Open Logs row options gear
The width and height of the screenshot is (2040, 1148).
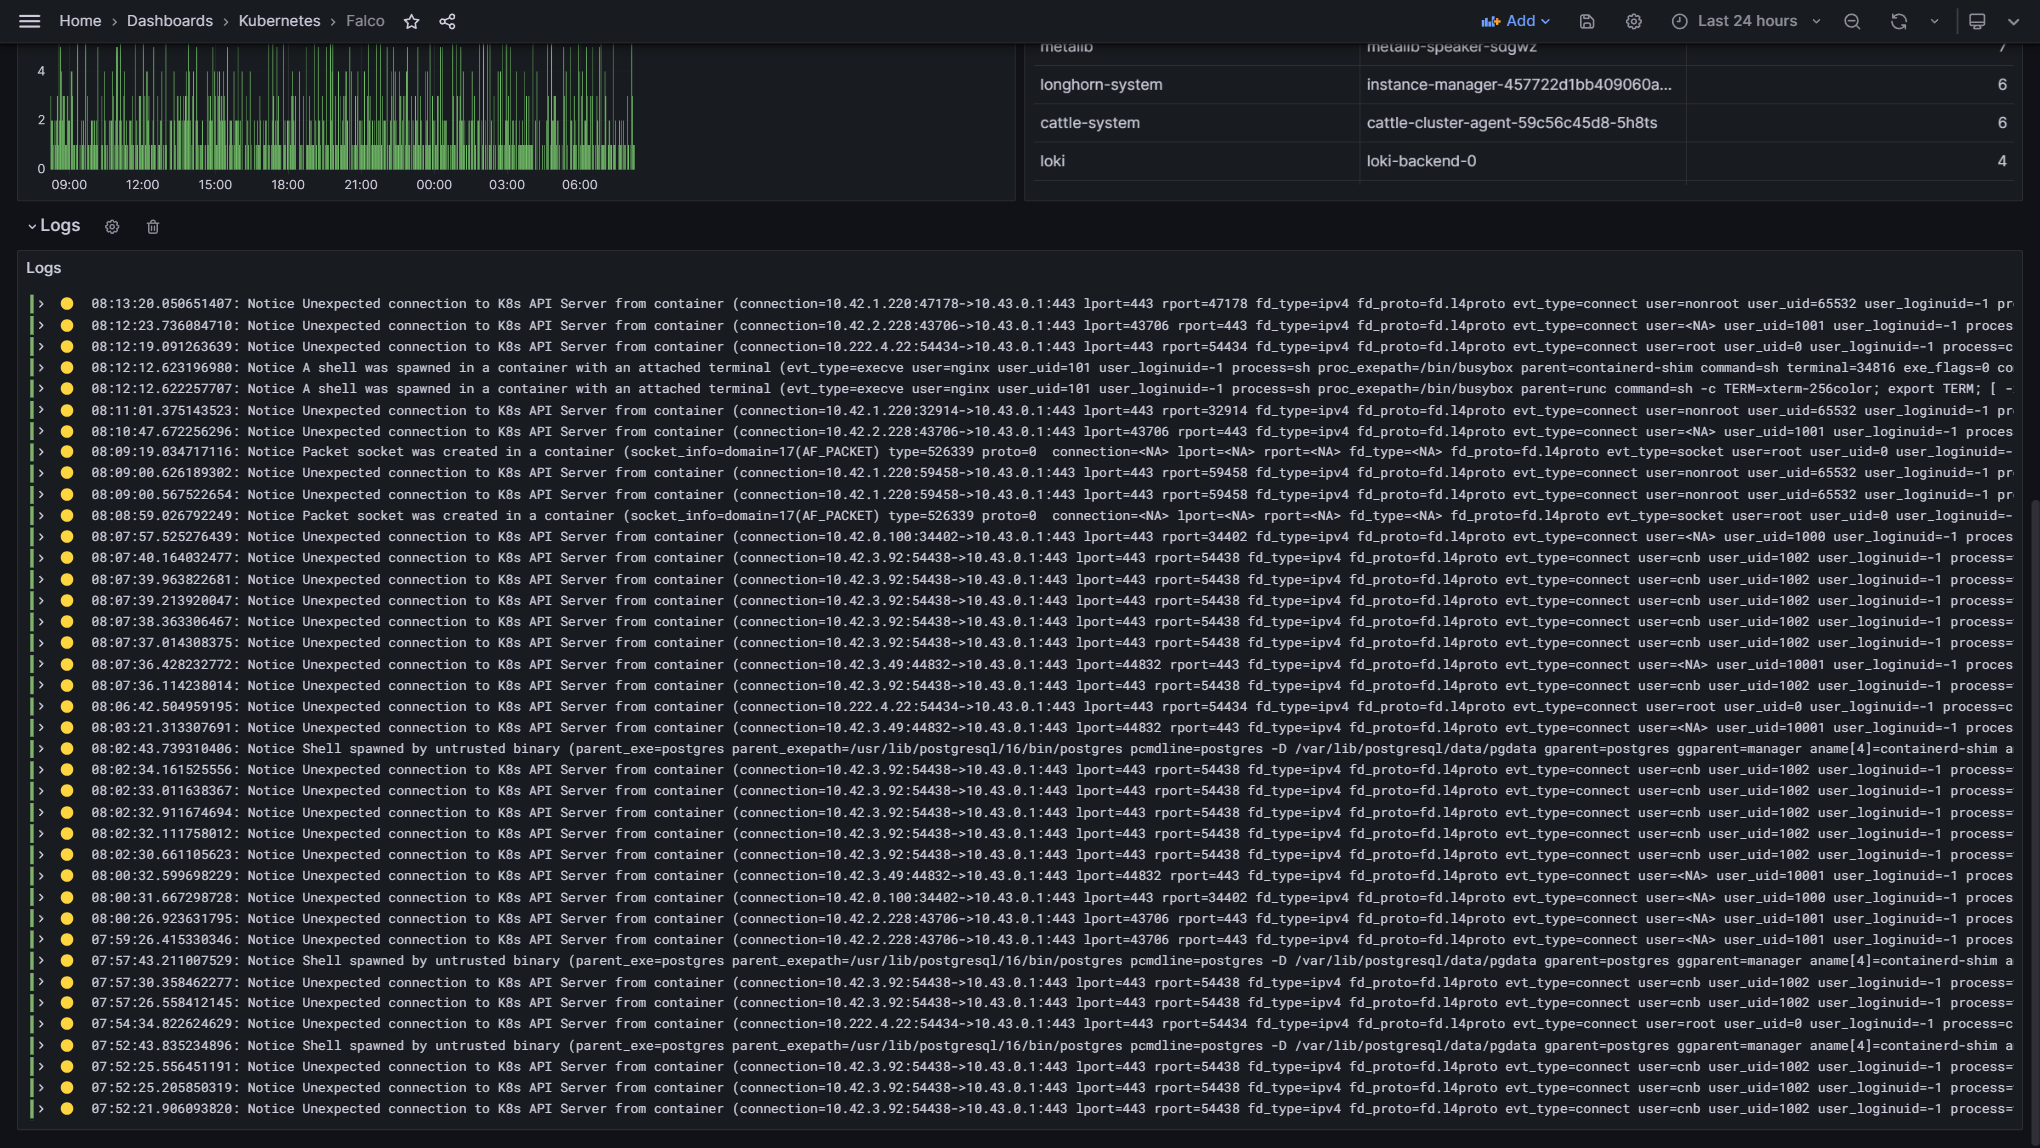[112, 227]
